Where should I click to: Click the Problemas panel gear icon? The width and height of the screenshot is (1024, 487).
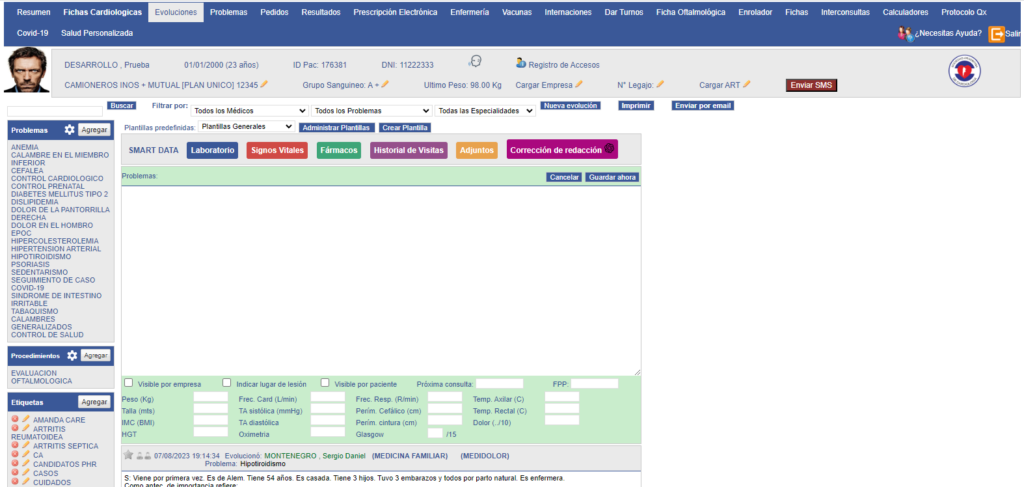[69, 130]
